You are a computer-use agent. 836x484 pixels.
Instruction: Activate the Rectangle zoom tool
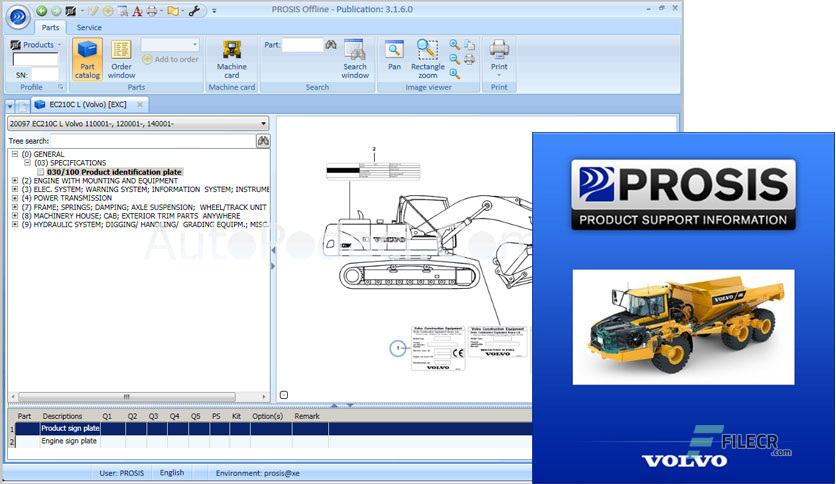pyautogui.click(x=427, y=58)
